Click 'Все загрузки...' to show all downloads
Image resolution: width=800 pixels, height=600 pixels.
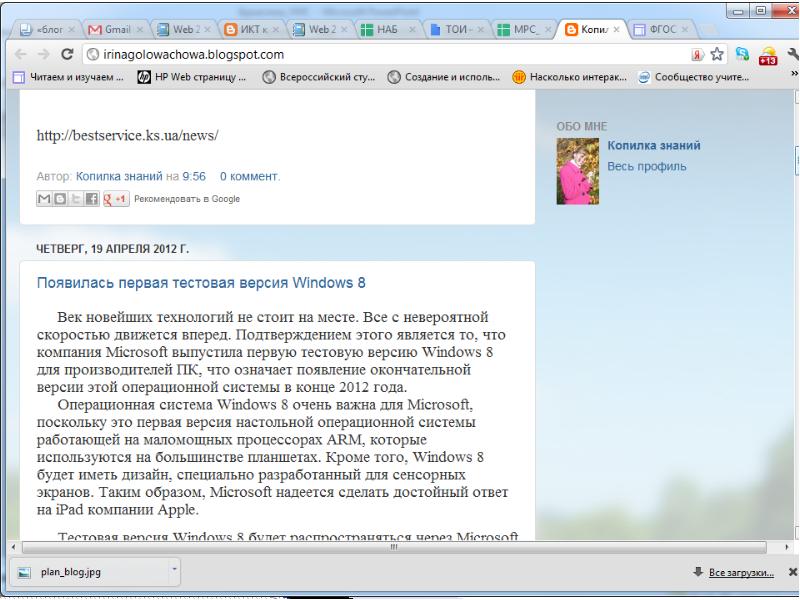[x=740, y=572]
